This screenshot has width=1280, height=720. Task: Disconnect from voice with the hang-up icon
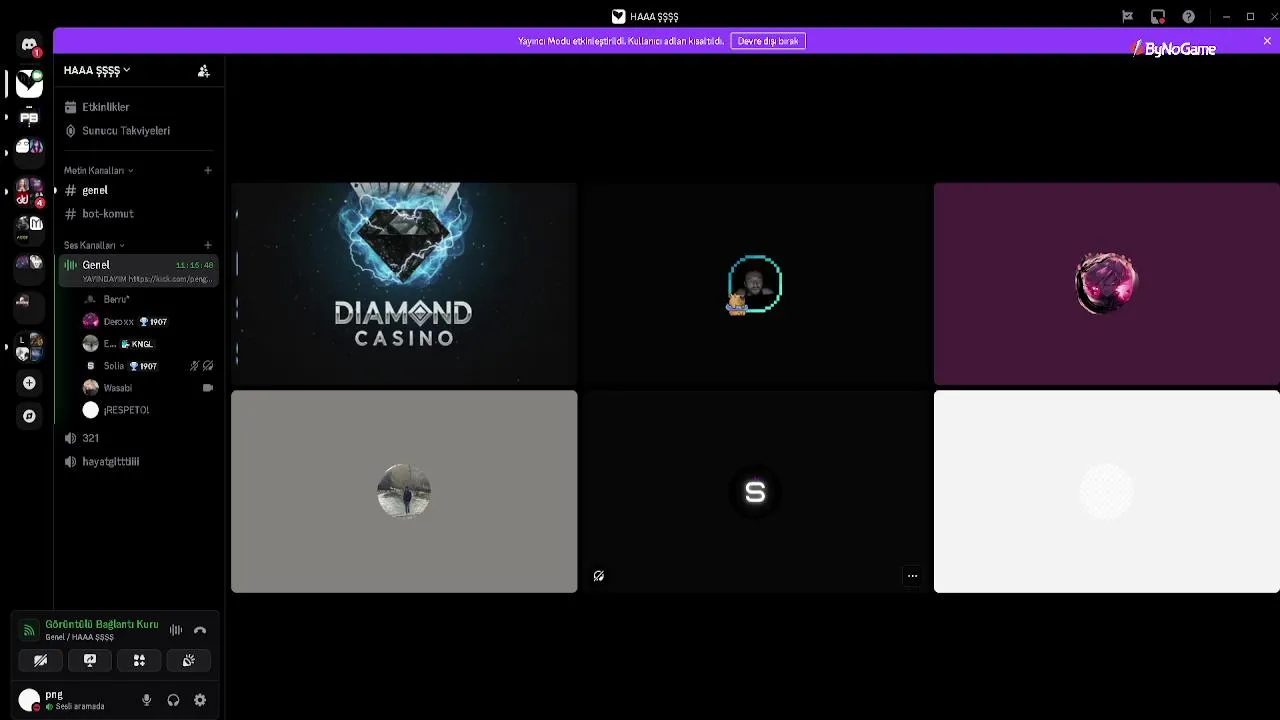pos(200,630)
